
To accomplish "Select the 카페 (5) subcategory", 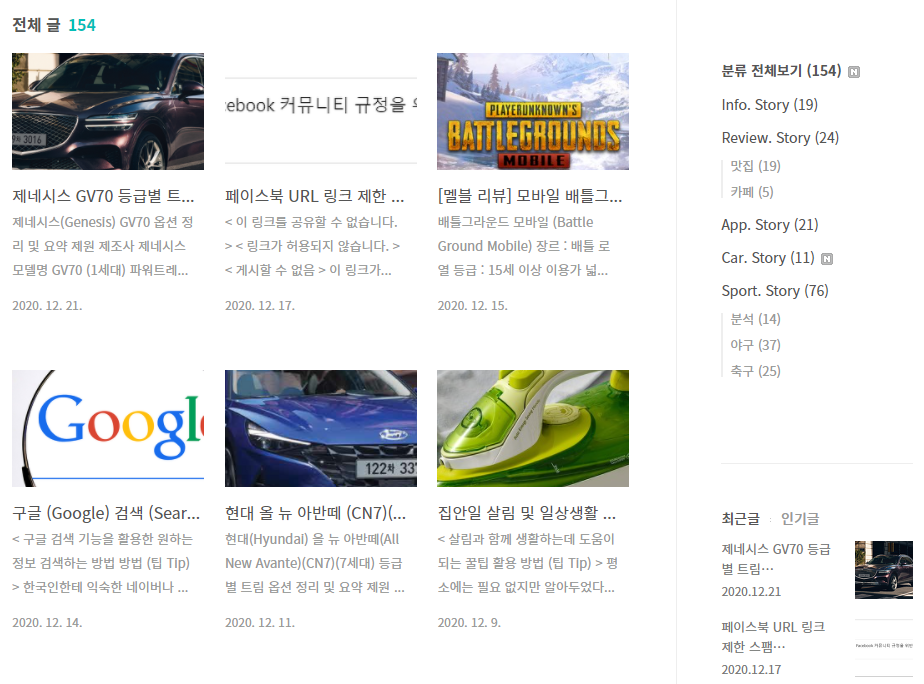I will (751, 192).
